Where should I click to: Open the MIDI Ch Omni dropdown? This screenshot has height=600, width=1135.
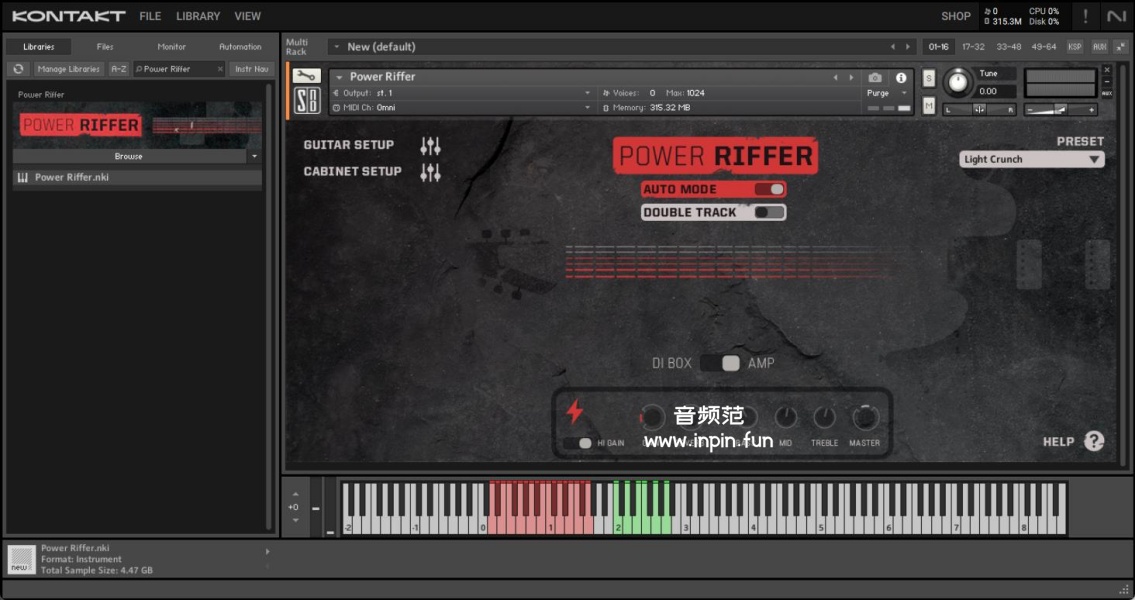click(461, 108)
